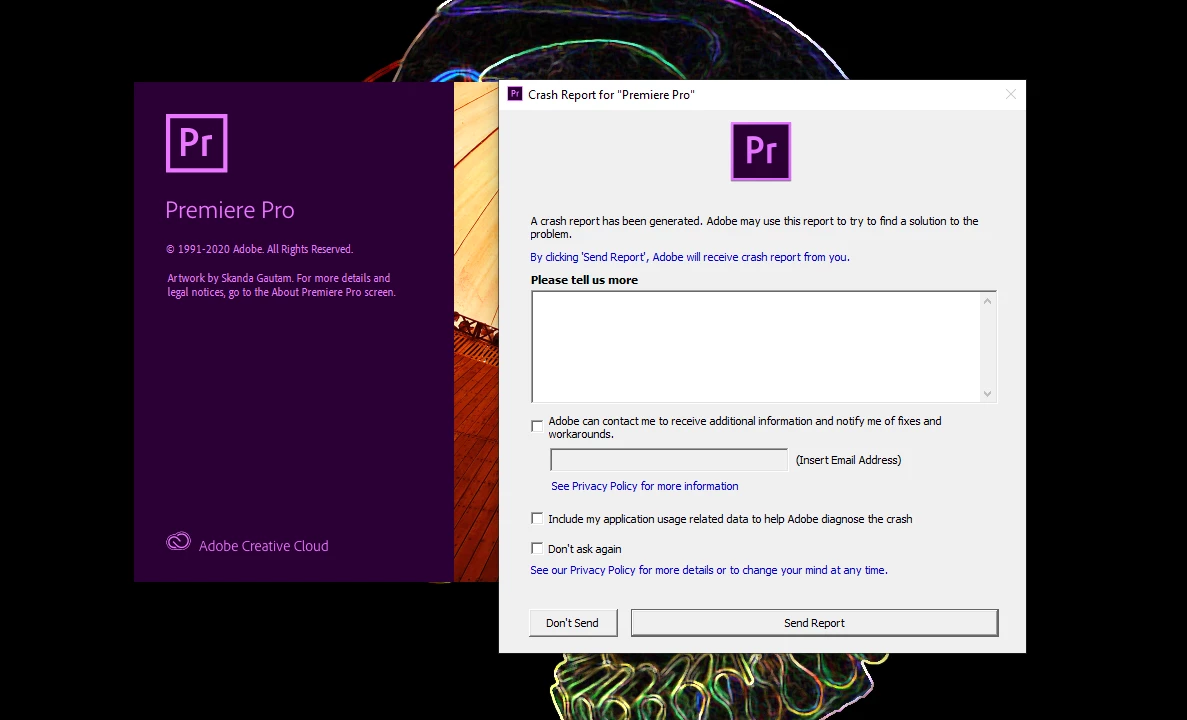Click the scroll up arrow in comment box
1187x720 pixels.
(x=987, y=301)
